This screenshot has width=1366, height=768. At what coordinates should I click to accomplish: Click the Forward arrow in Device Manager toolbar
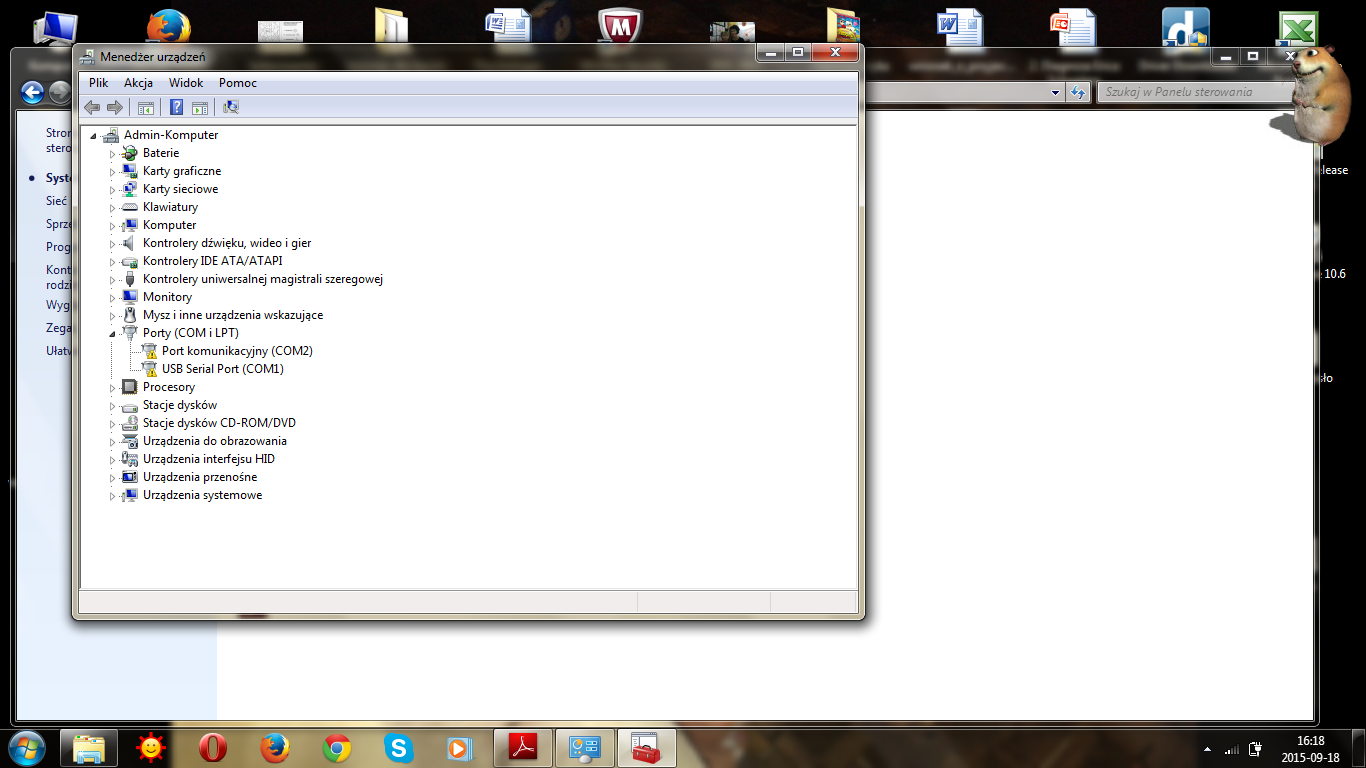tap(115, 107)
